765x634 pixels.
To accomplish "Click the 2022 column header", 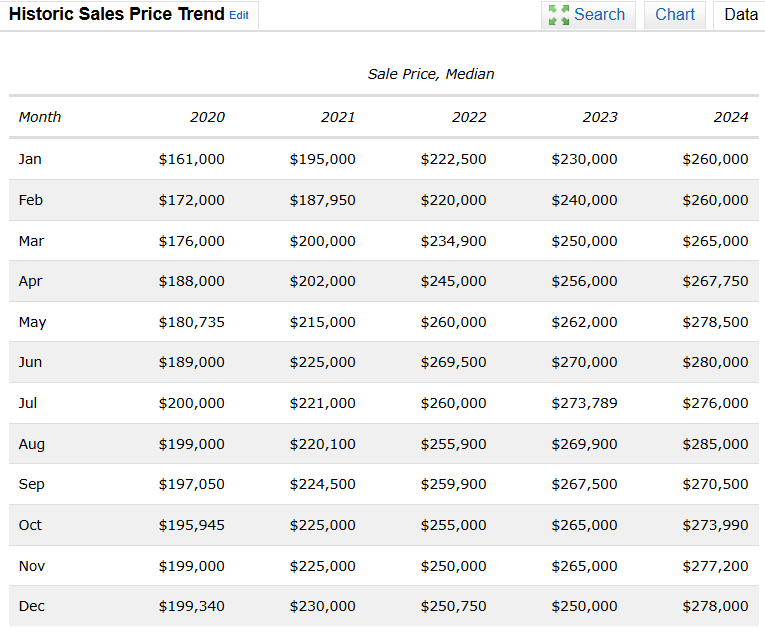I will pyautogui.click(x=469, y=117).
